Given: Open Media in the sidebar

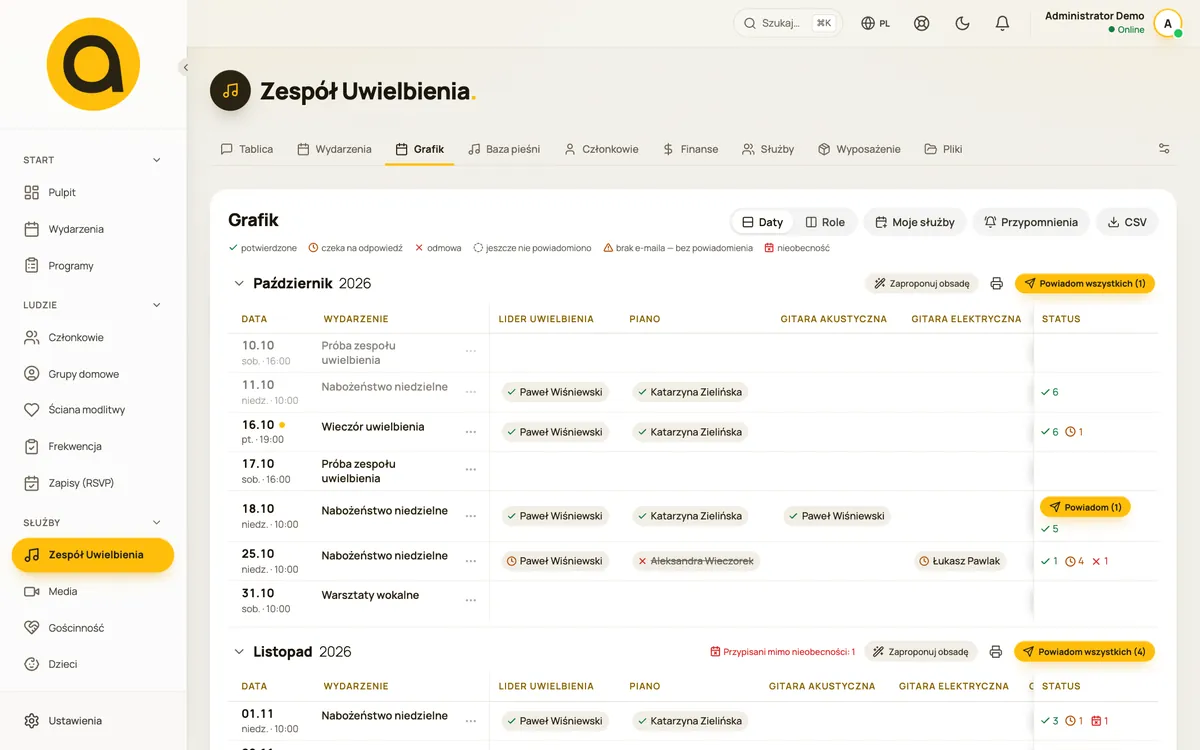Looking at the screenshot, I should (x=93, y=591).
